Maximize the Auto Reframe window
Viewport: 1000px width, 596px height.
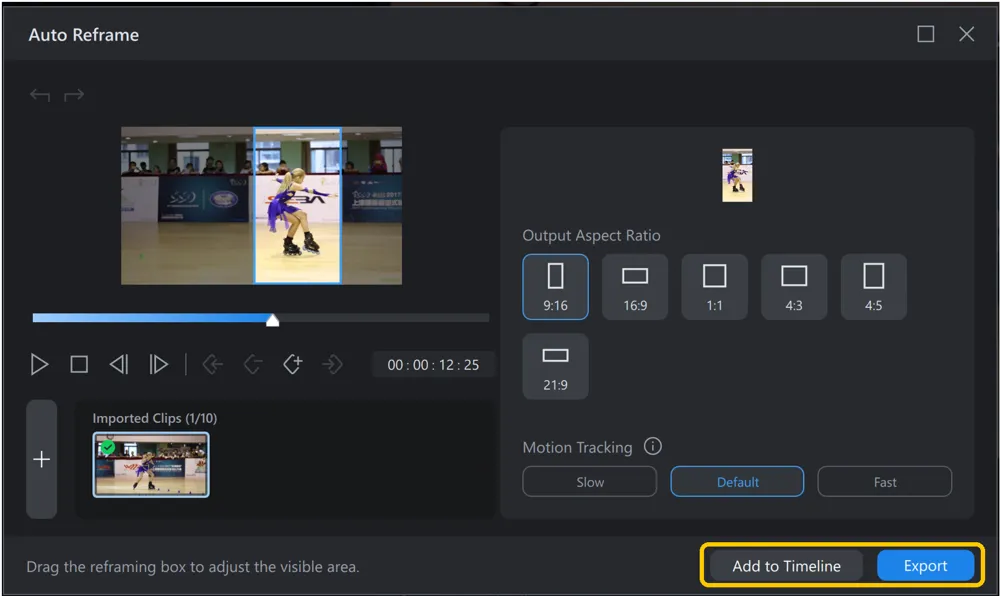[x=925, y=34]
